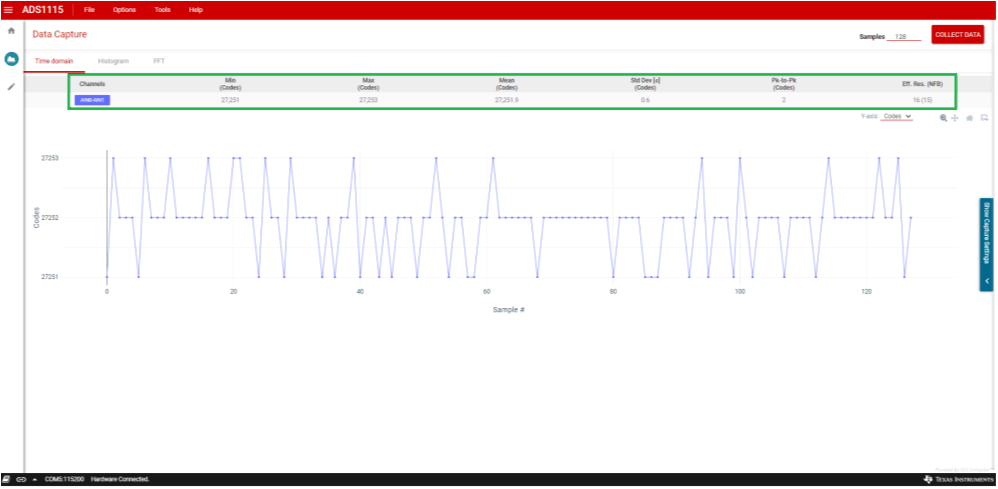998x489 pixels.
Task: Click the Data Capture heading
Action: (x=60, y=34)
